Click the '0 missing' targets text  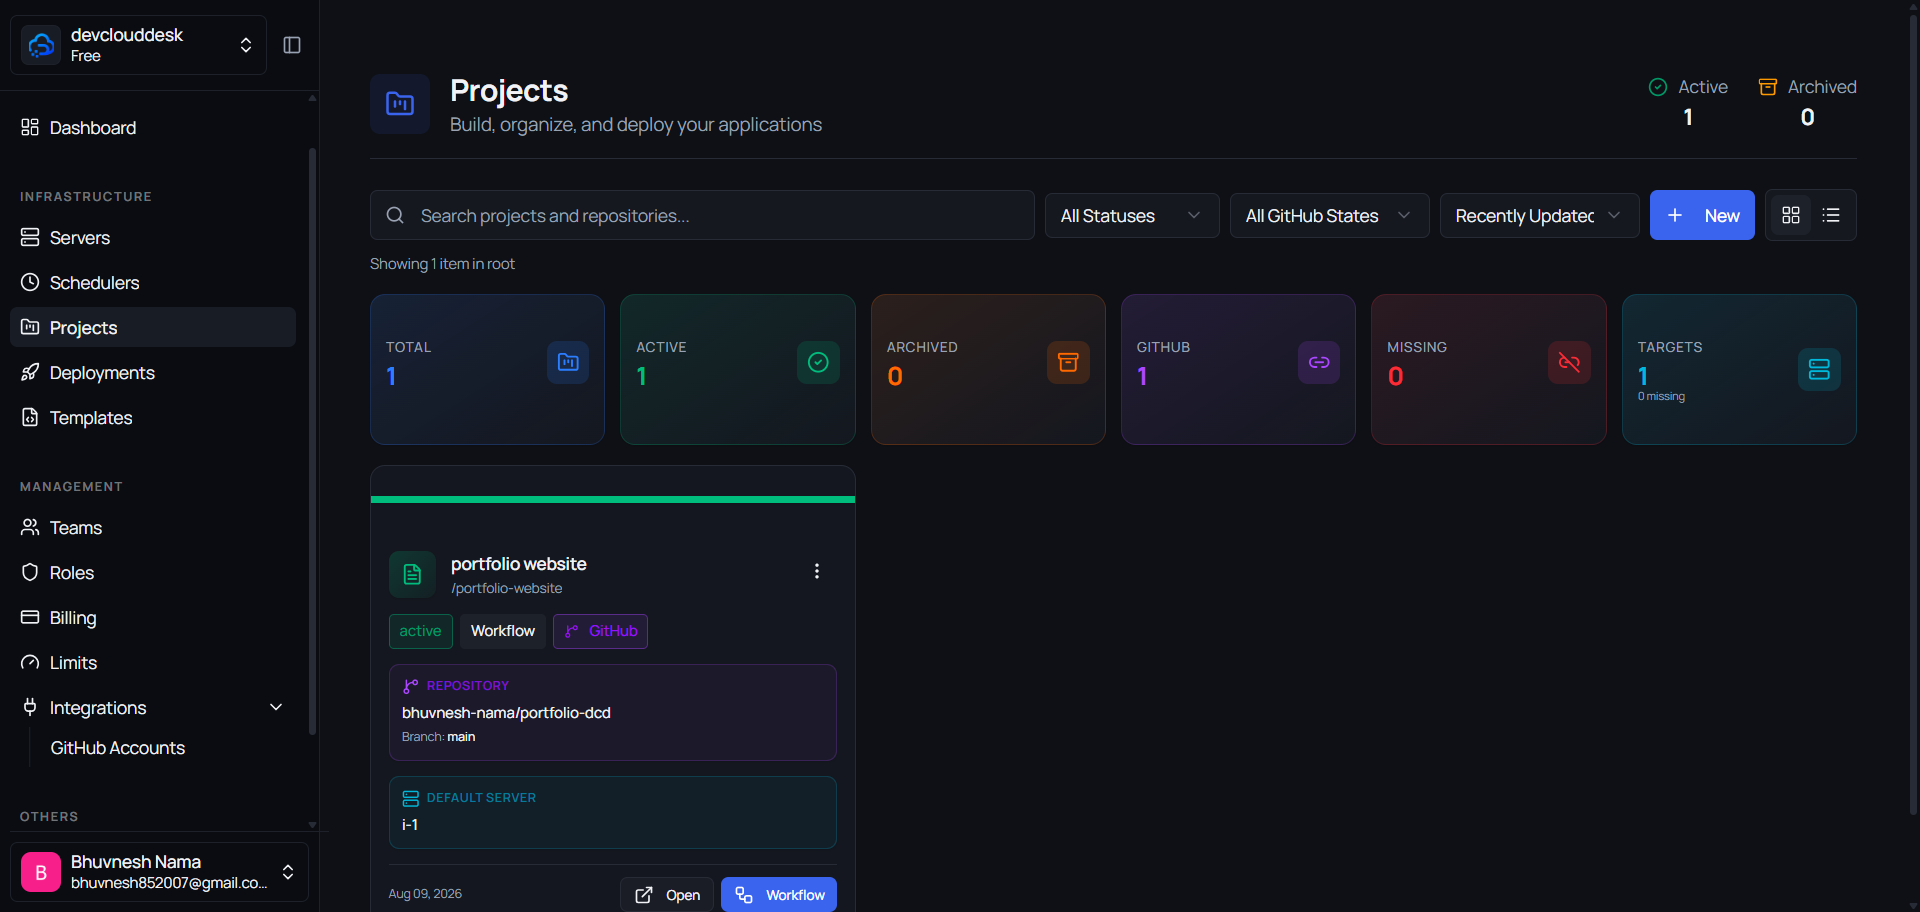1661,397
